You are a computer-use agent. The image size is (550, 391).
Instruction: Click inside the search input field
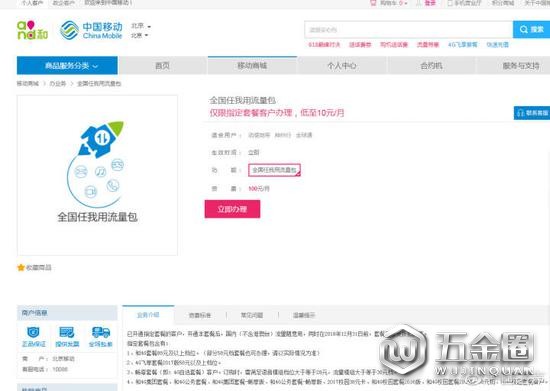tap(409, 29)
